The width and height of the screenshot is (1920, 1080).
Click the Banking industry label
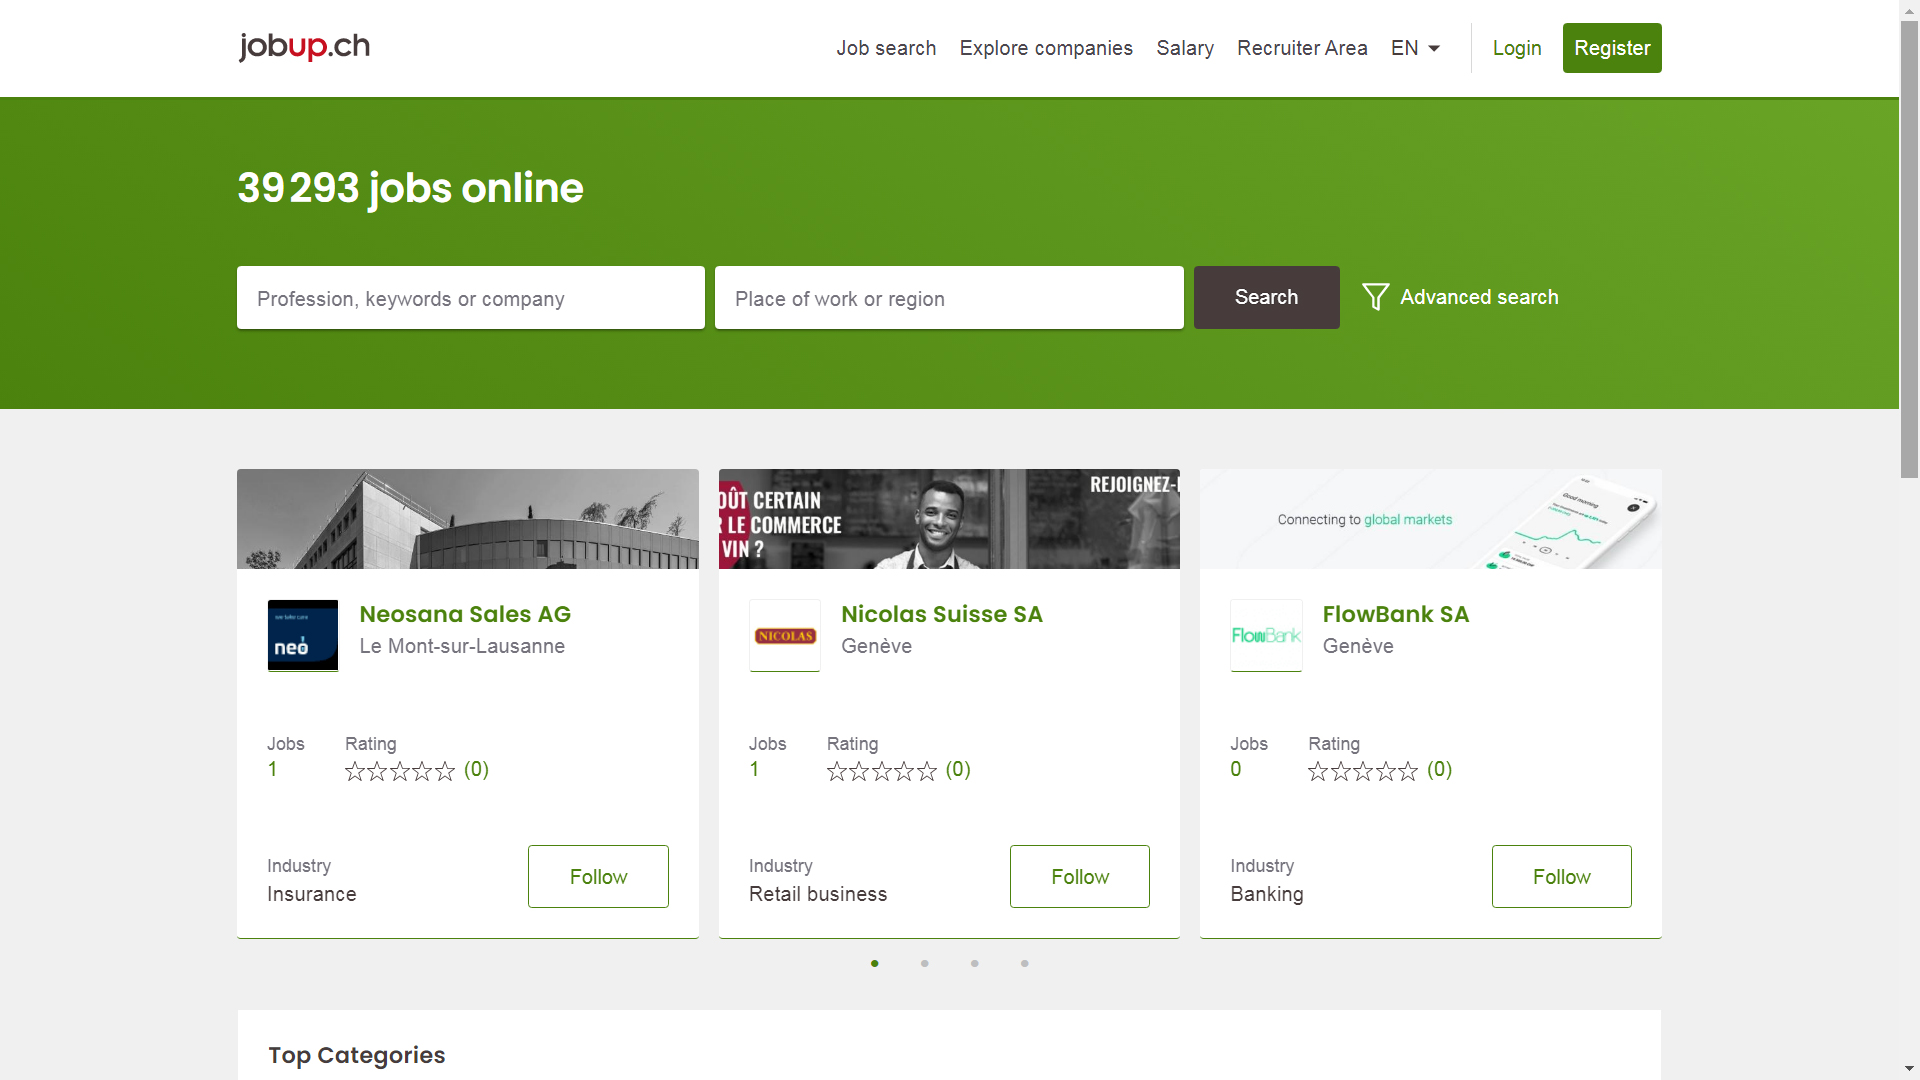(x=1267, y=894)
